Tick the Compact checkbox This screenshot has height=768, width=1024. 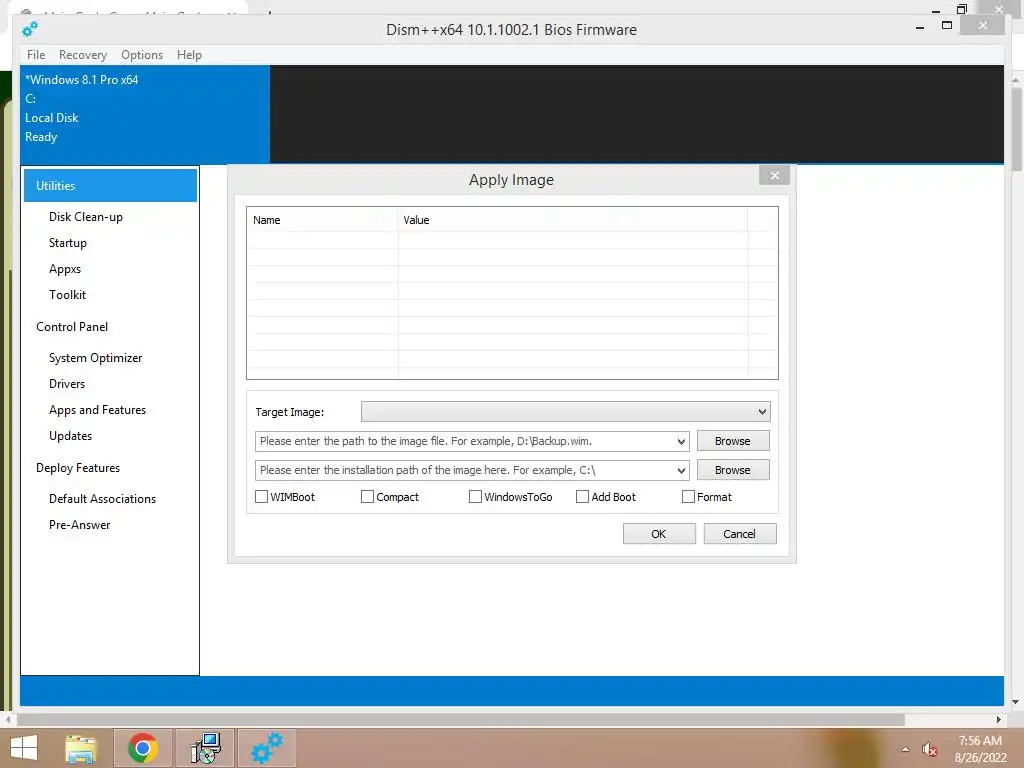[367, 497]
